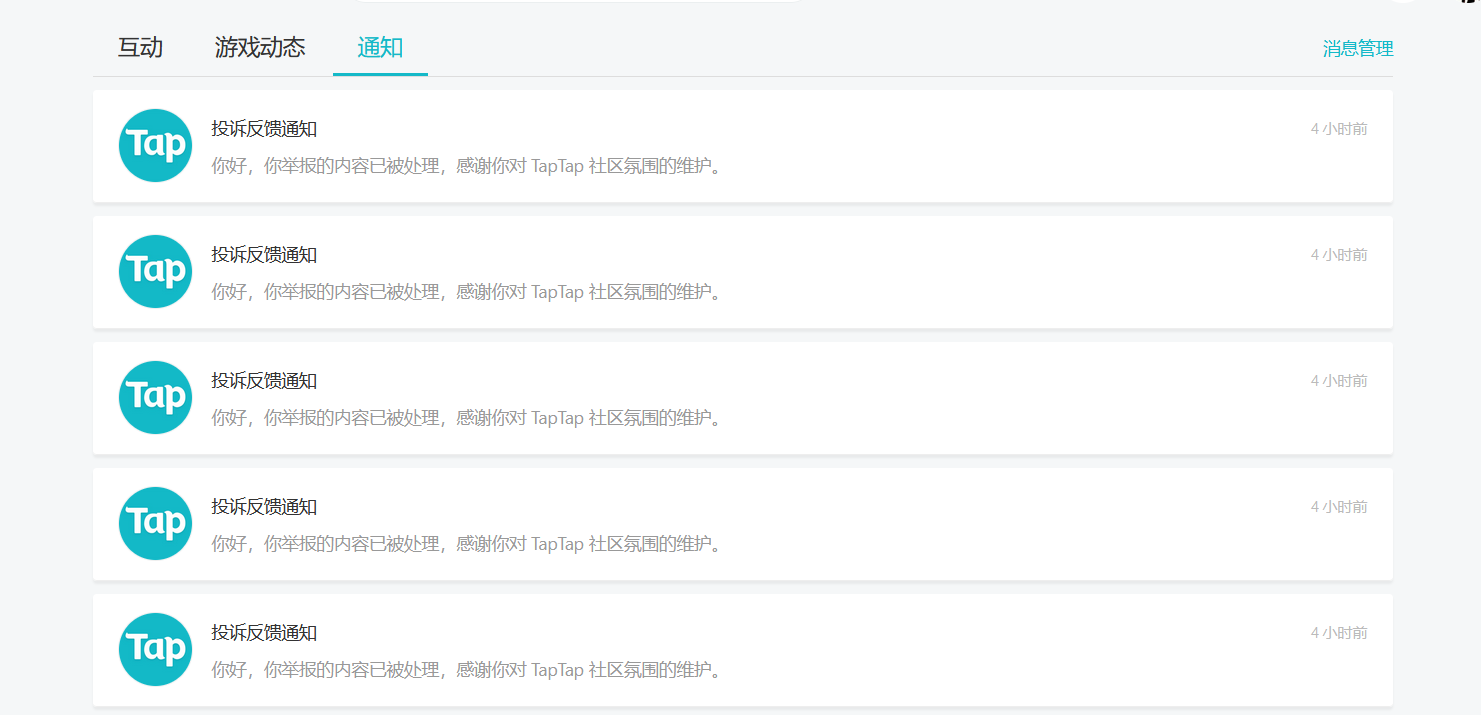The height and width of the screenshot is (715, 1481).
Task: Click the 4 小时前 timestamp on the first notification
Action: tap(1339, 129)
